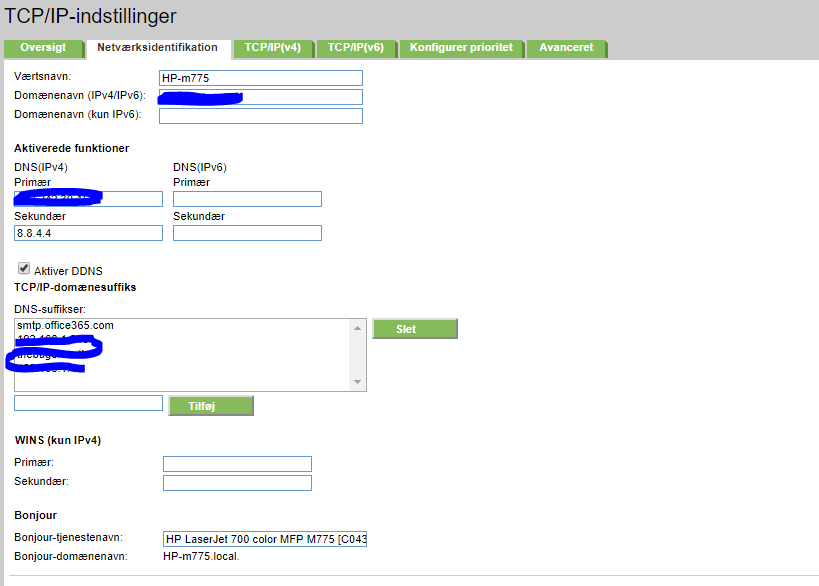The height and width of the screenshot is (586, 819).
Task: Switch to the Oversigt tab
Action: pyautogui.click(x=43, y=47)
